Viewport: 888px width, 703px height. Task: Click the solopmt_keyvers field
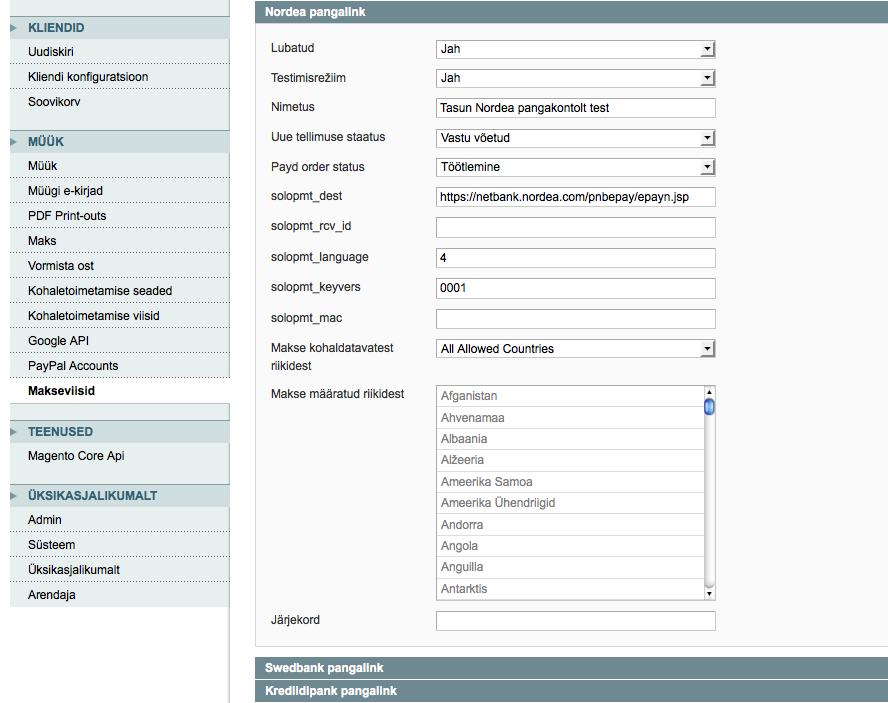575,288
